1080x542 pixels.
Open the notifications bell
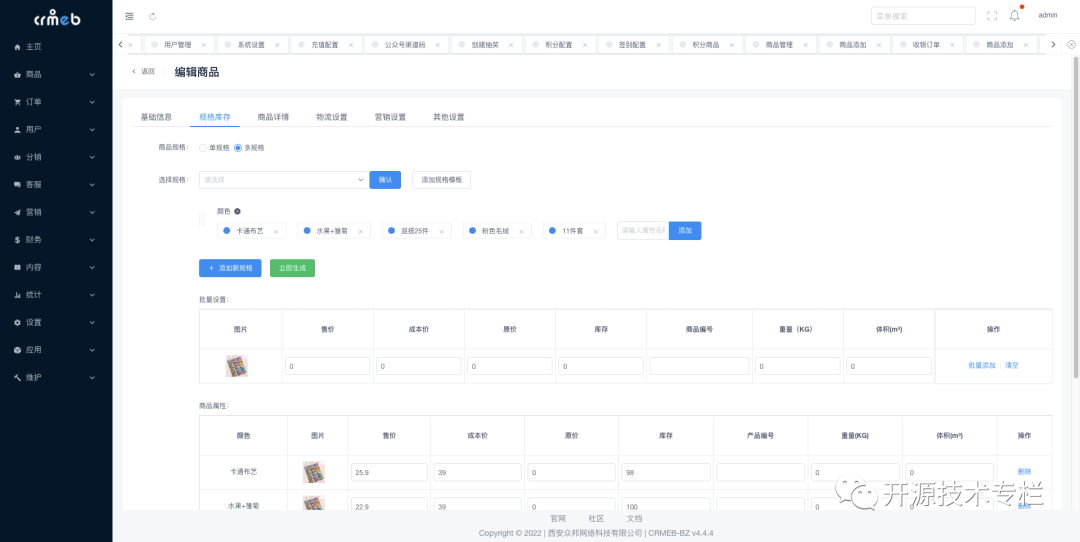[x=1015, y=15]
